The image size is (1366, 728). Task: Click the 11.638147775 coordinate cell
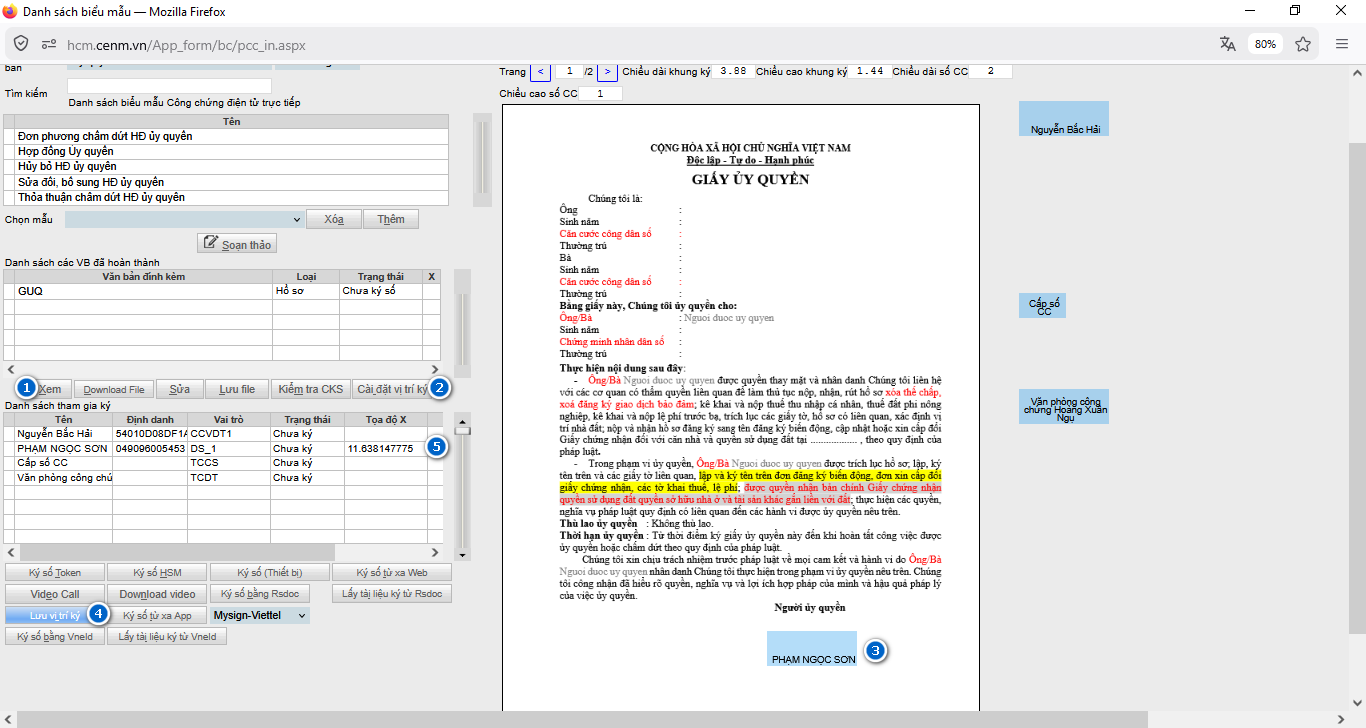point(386,449)
